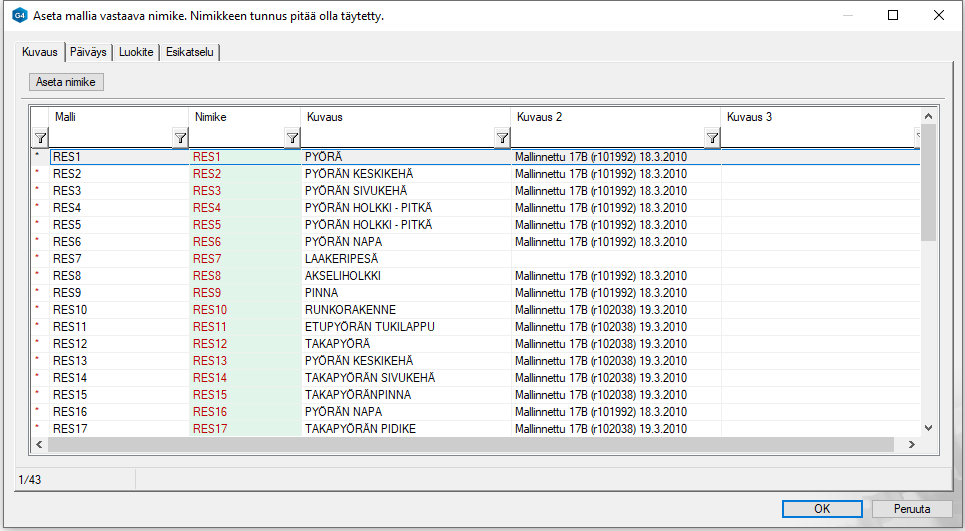Confirm with the OK button
The image size is (965, 531).
tap(821, 508)
